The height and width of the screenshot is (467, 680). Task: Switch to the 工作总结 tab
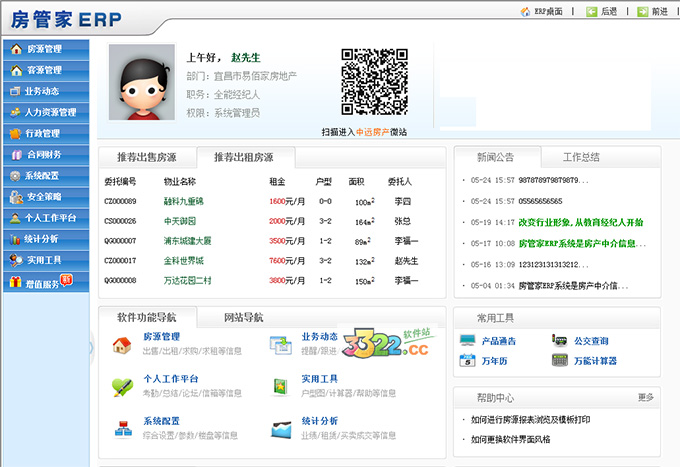coord(581,157)
